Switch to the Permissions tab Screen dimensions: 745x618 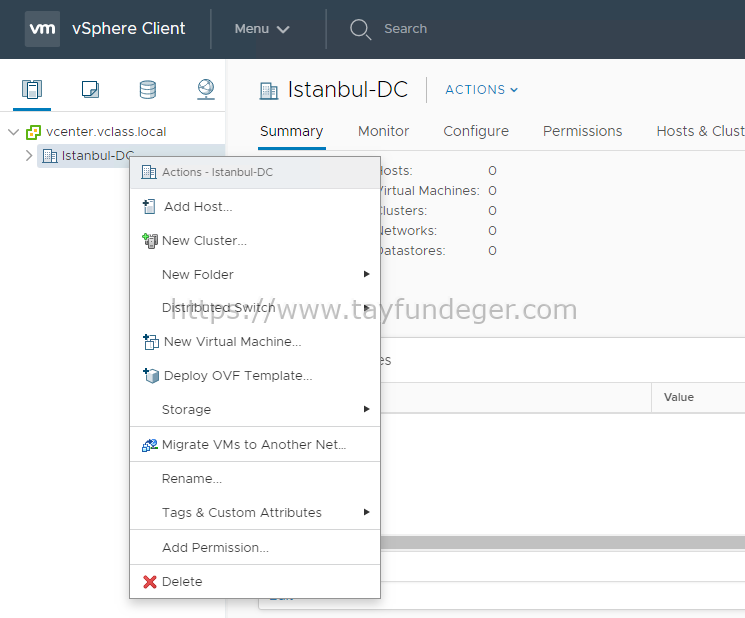coord(582,131)
